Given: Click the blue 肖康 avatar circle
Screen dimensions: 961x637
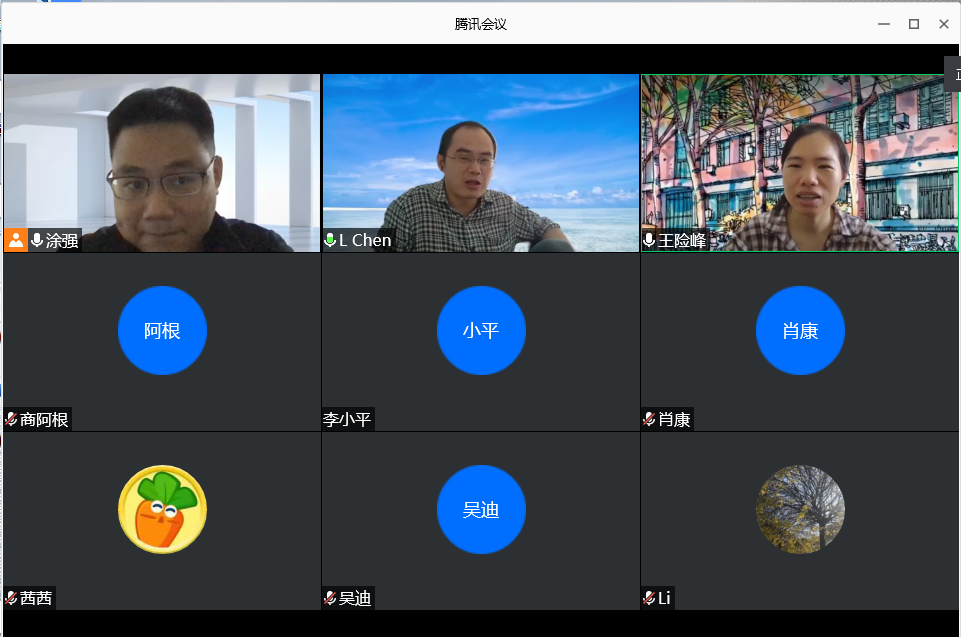Looking at the screenshot, I should (x=800, y=331).
